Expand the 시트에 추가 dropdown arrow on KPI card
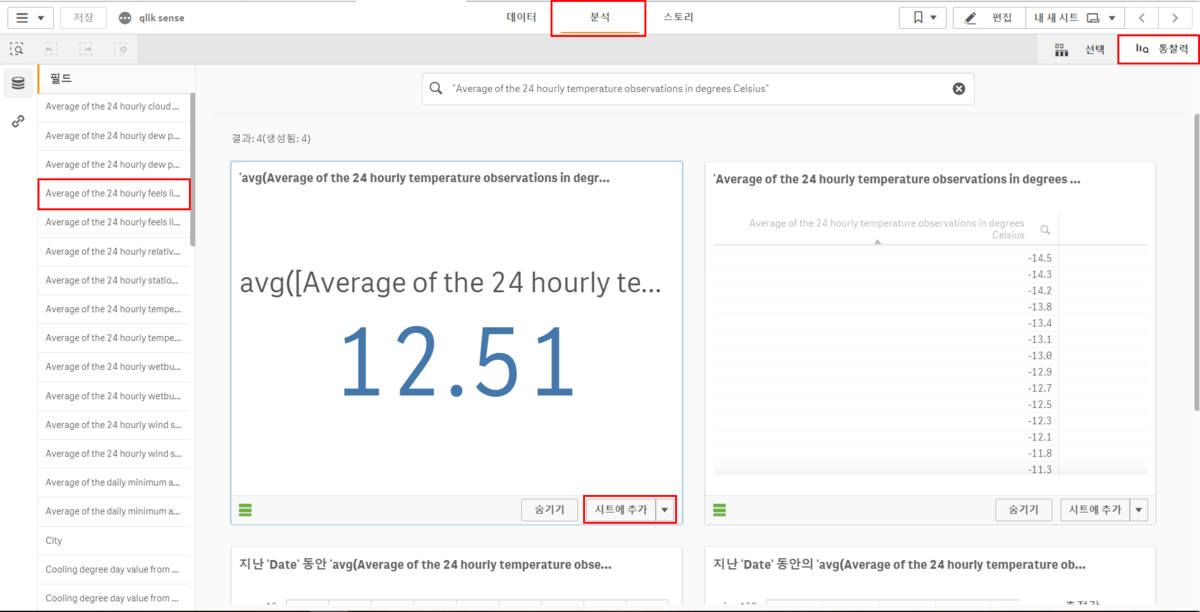This screenshot has height=612, width=1200. coord(665,510)
